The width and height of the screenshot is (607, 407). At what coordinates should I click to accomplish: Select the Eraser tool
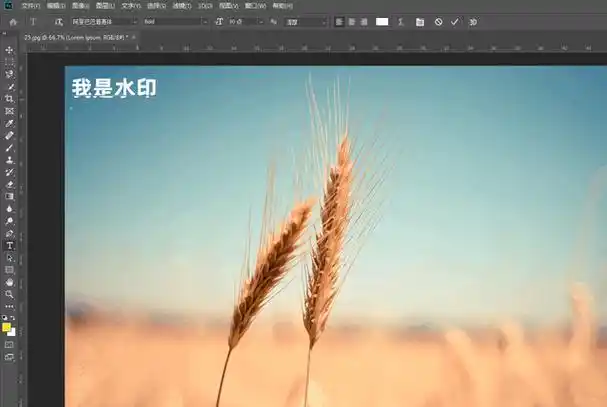point(9,184)
